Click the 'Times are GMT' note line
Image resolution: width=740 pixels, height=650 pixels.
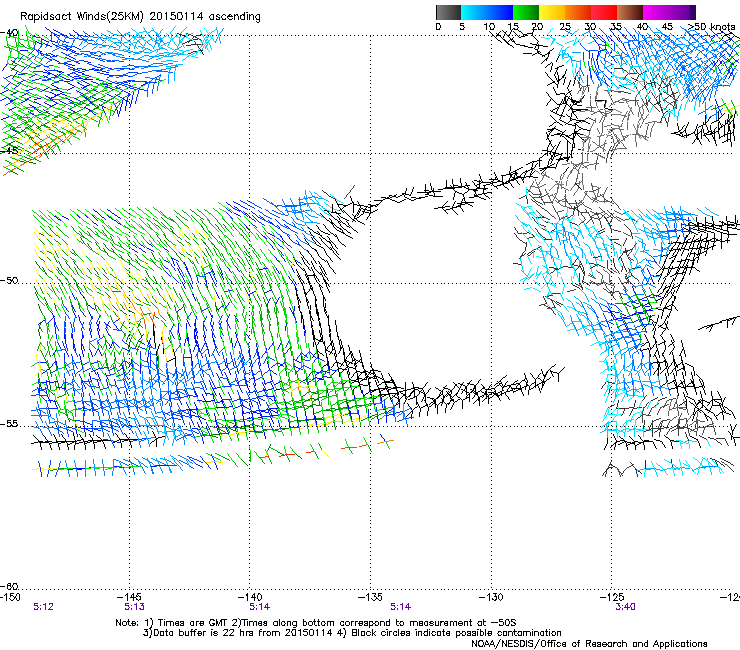(x=316, y=623)
